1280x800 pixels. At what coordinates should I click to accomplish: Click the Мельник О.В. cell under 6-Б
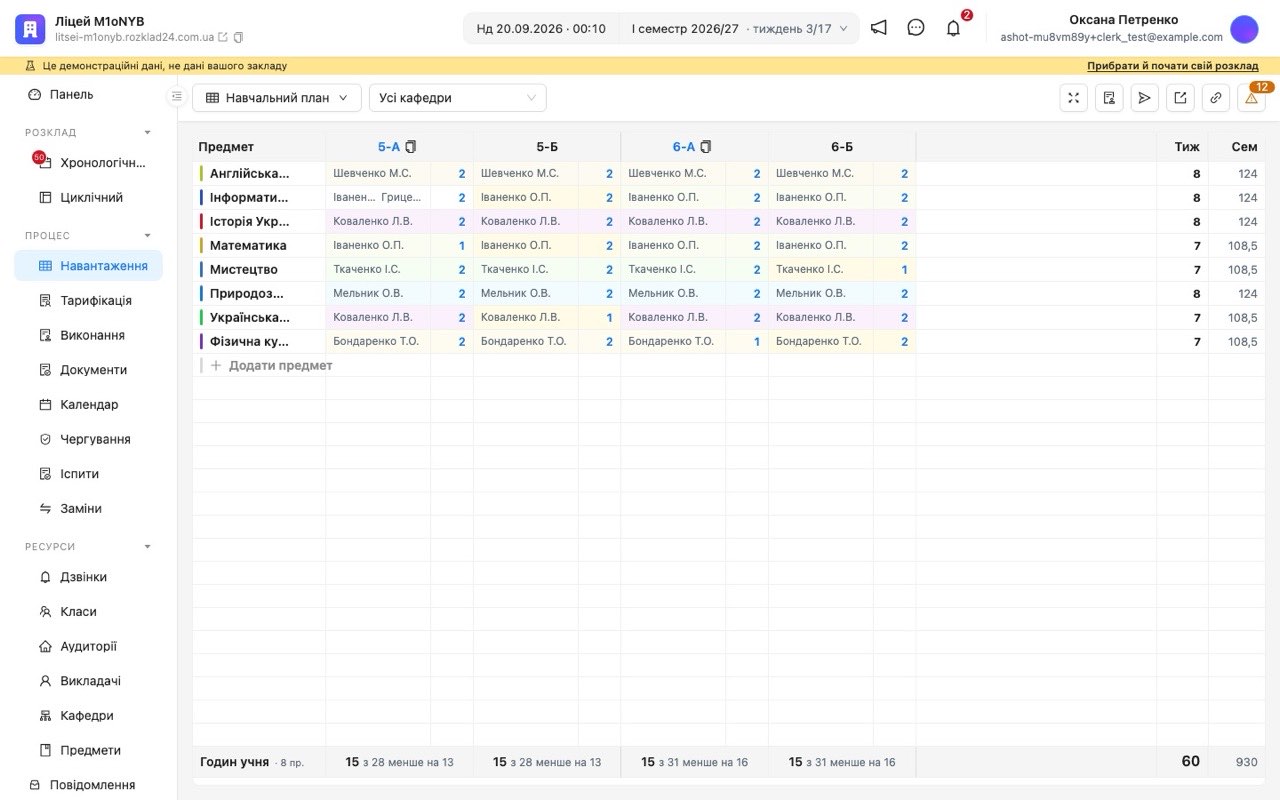[x=821, y=293]
